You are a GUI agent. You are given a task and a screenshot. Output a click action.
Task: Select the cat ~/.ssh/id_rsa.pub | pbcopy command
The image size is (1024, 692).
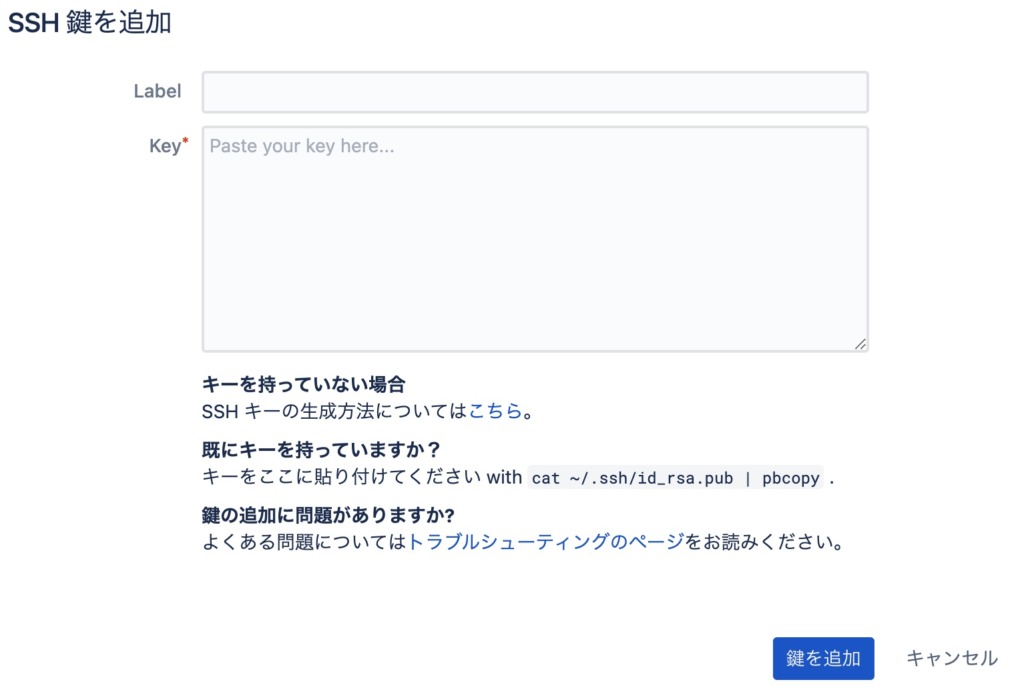675,478
